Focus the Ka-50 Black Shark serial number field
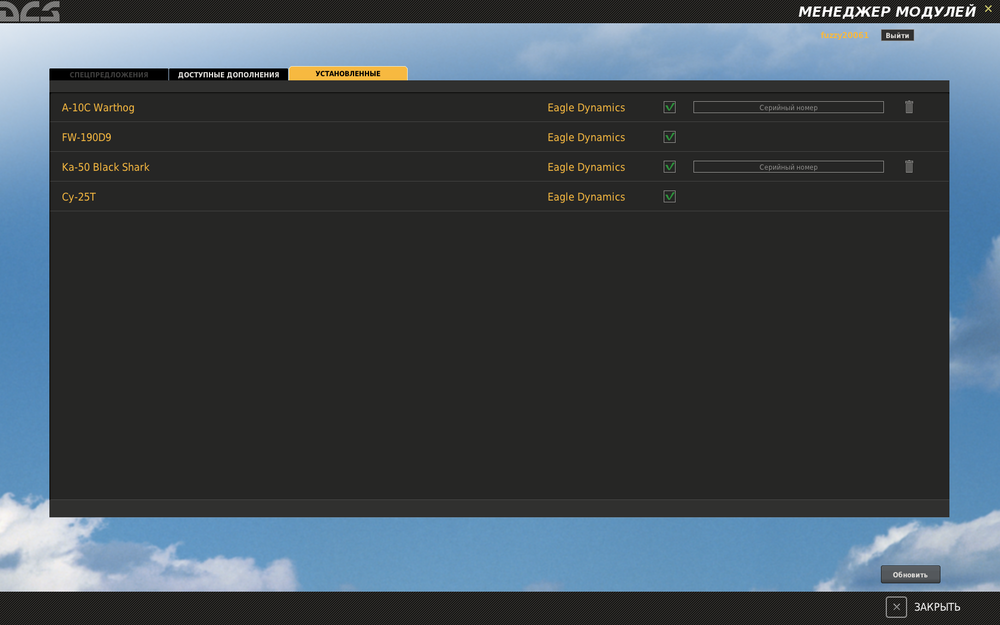 click(x=788, y=166)
